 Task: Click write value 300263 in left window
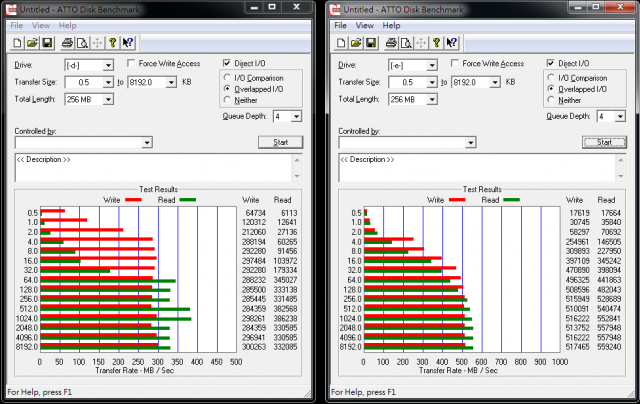pos(256,347)
